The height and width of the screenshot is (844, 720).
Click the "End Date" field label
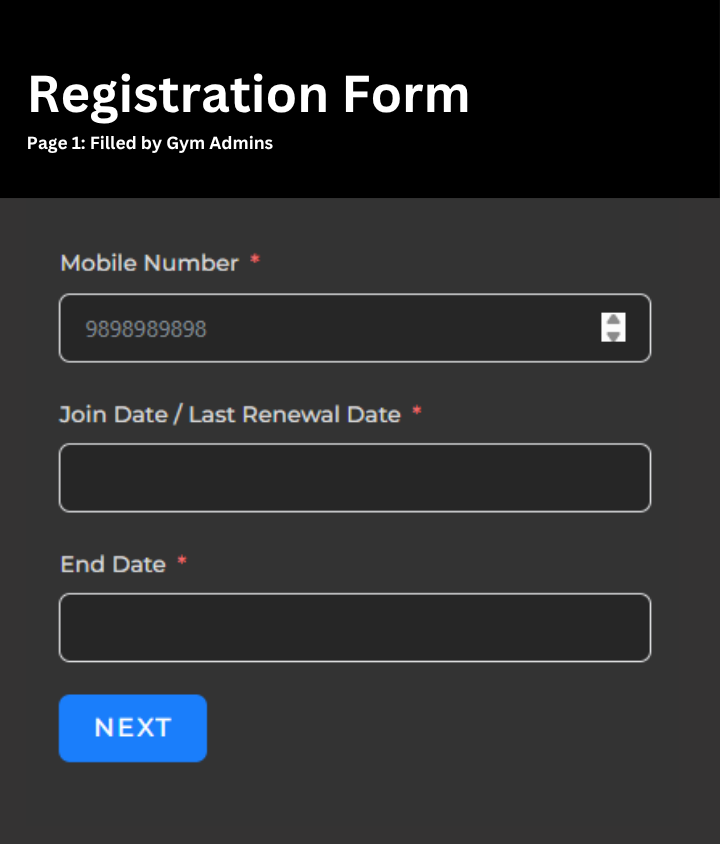[113, 564]
